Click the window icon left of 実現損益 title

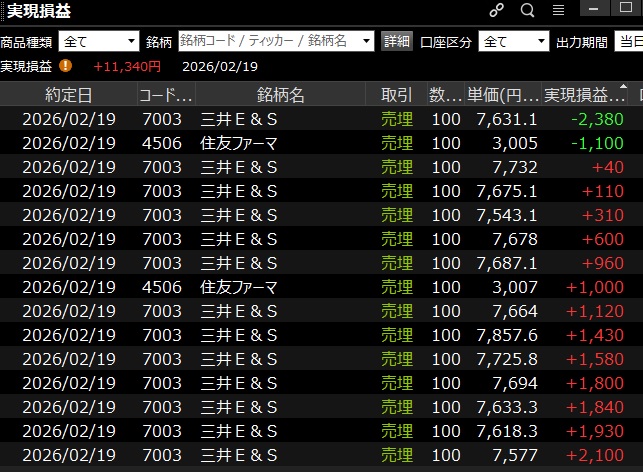[4, 11]
